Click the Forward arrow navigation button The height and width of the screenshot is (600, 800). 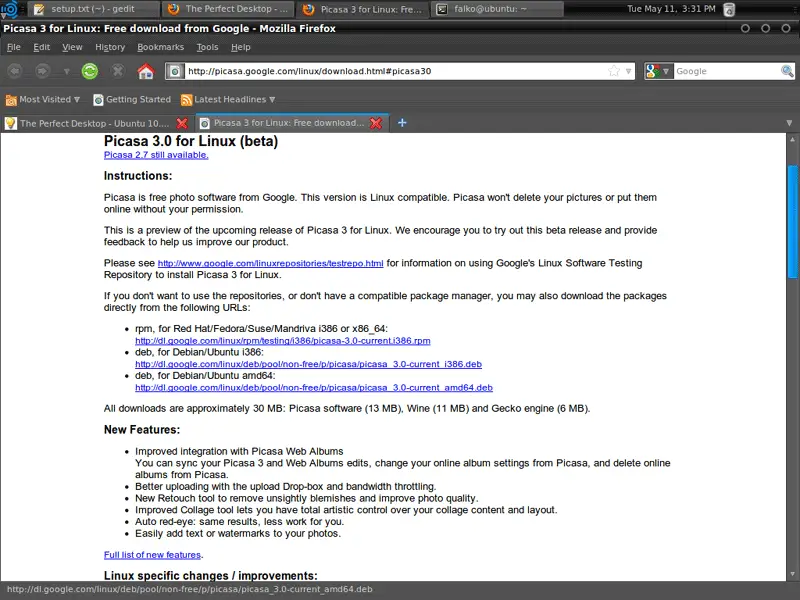tap(42, 71)
